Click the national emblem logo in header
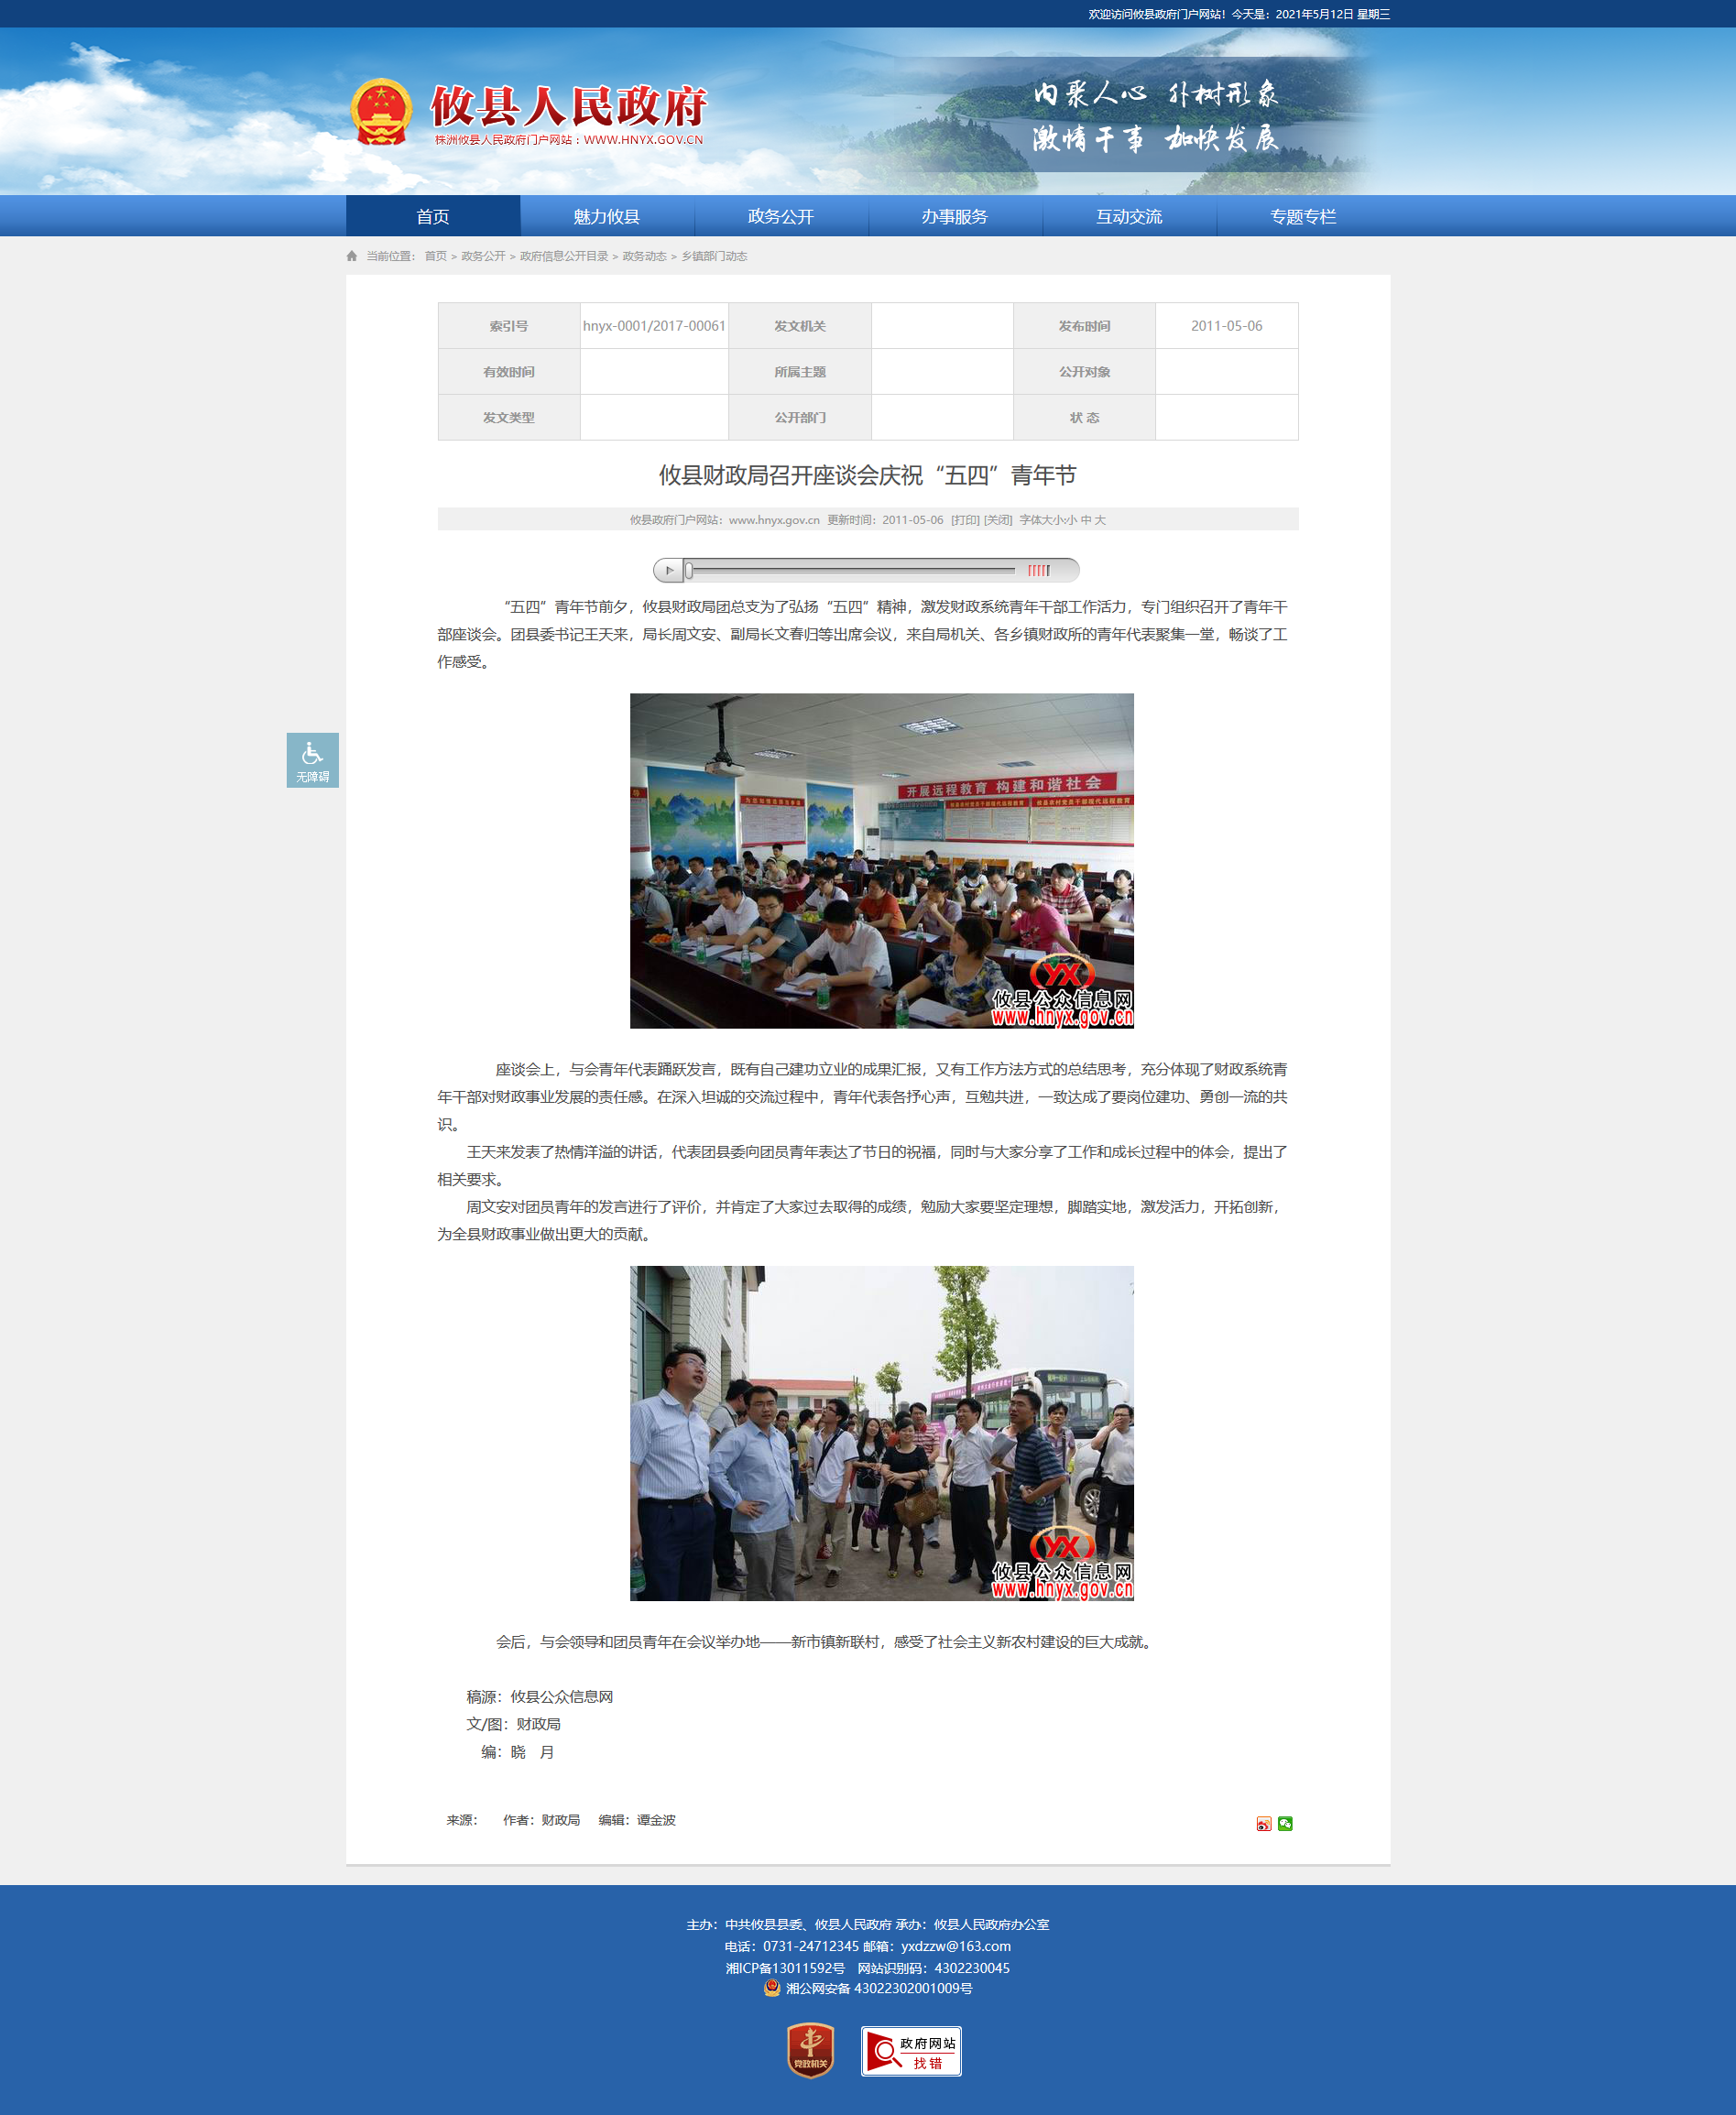This screenshot has height=2115, width=1736. [381, 112]
